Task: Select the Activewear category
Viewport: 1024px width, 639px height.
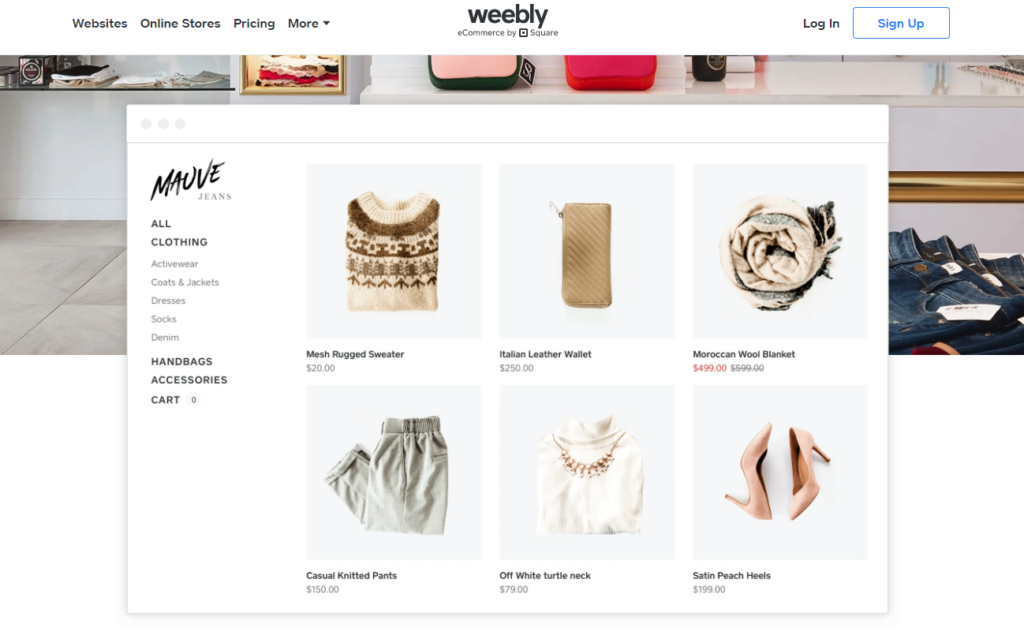Action: pyautogui.click(x=174, y=264)
